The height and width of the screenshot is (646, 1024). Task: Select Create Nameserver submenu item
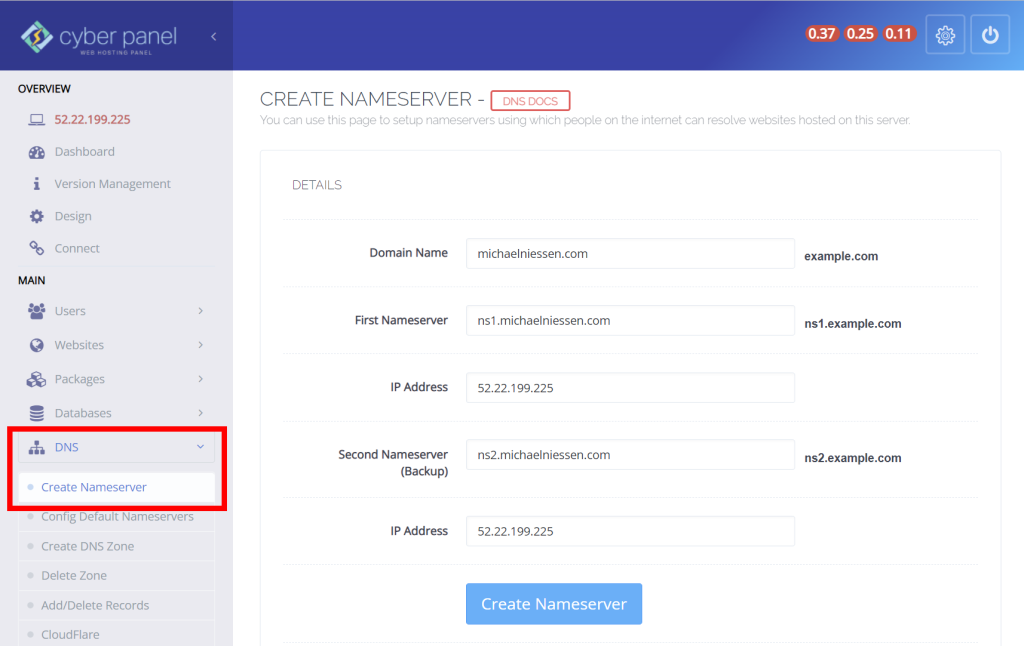(116, 487)
